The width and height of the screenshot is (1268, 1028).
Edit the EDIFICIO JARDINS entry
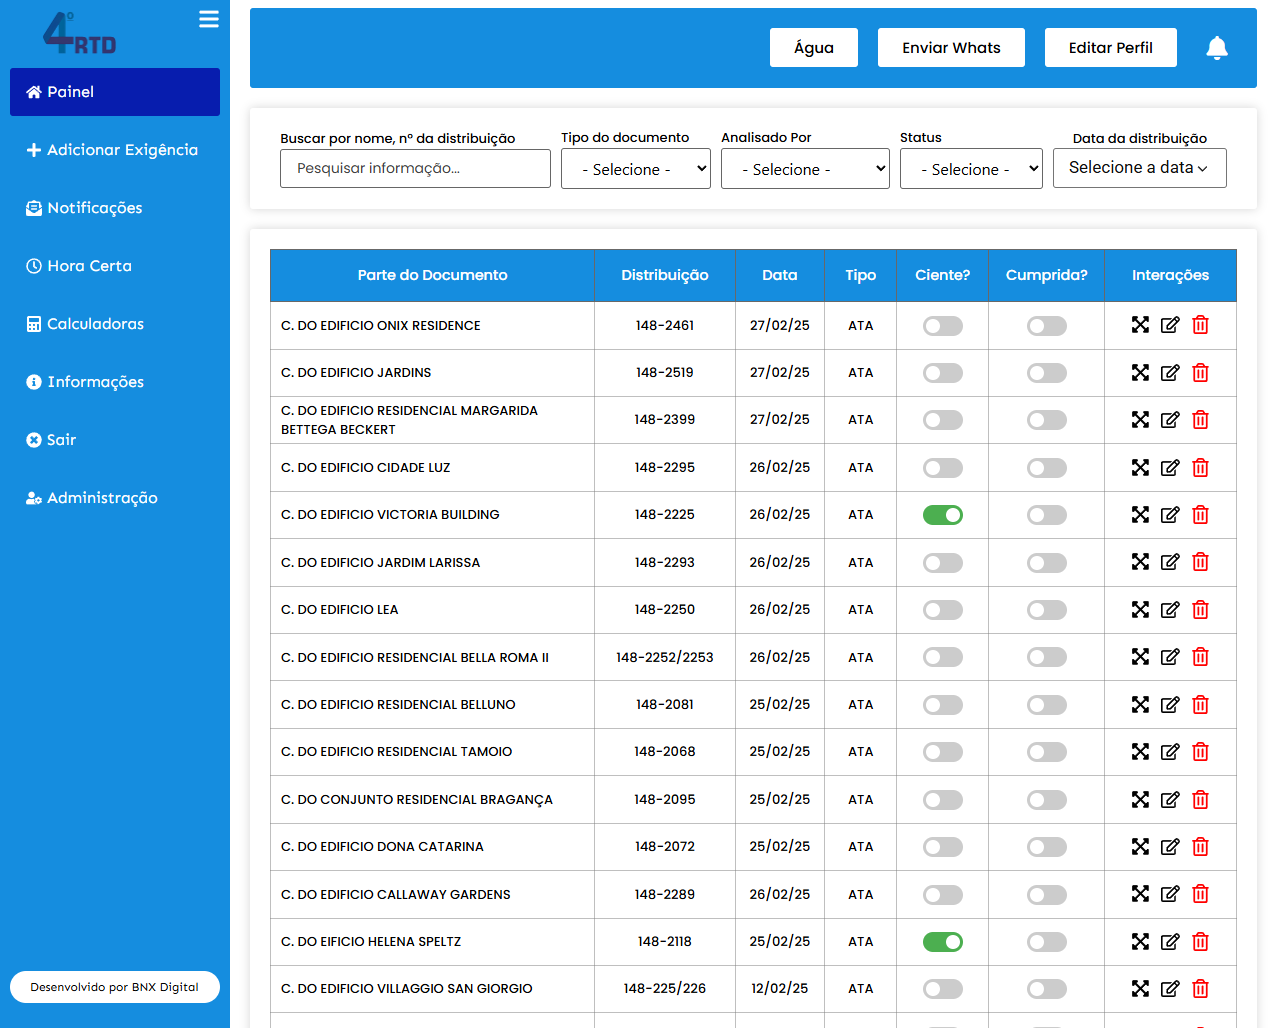(1169, 373)
